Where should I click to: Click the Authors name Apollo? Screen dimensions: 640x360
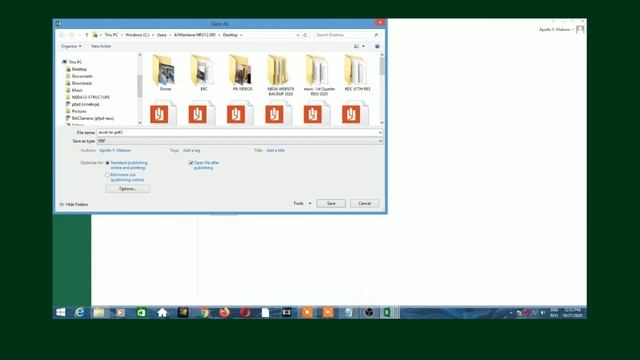115,151
